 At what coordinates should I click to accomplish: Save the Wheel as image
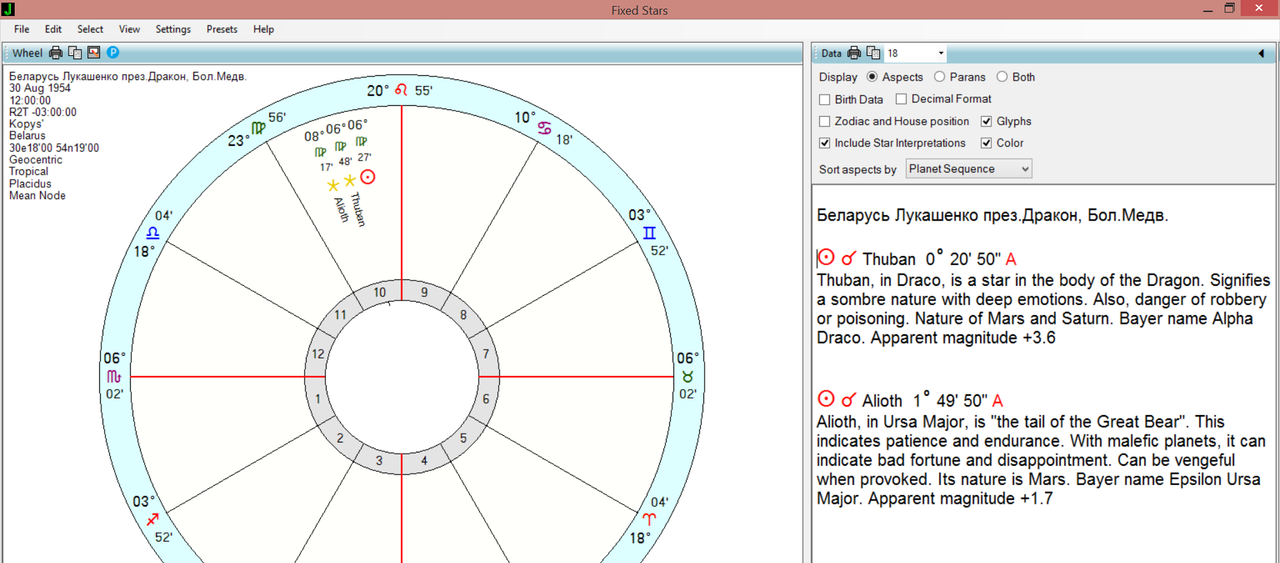pos(94,53)
